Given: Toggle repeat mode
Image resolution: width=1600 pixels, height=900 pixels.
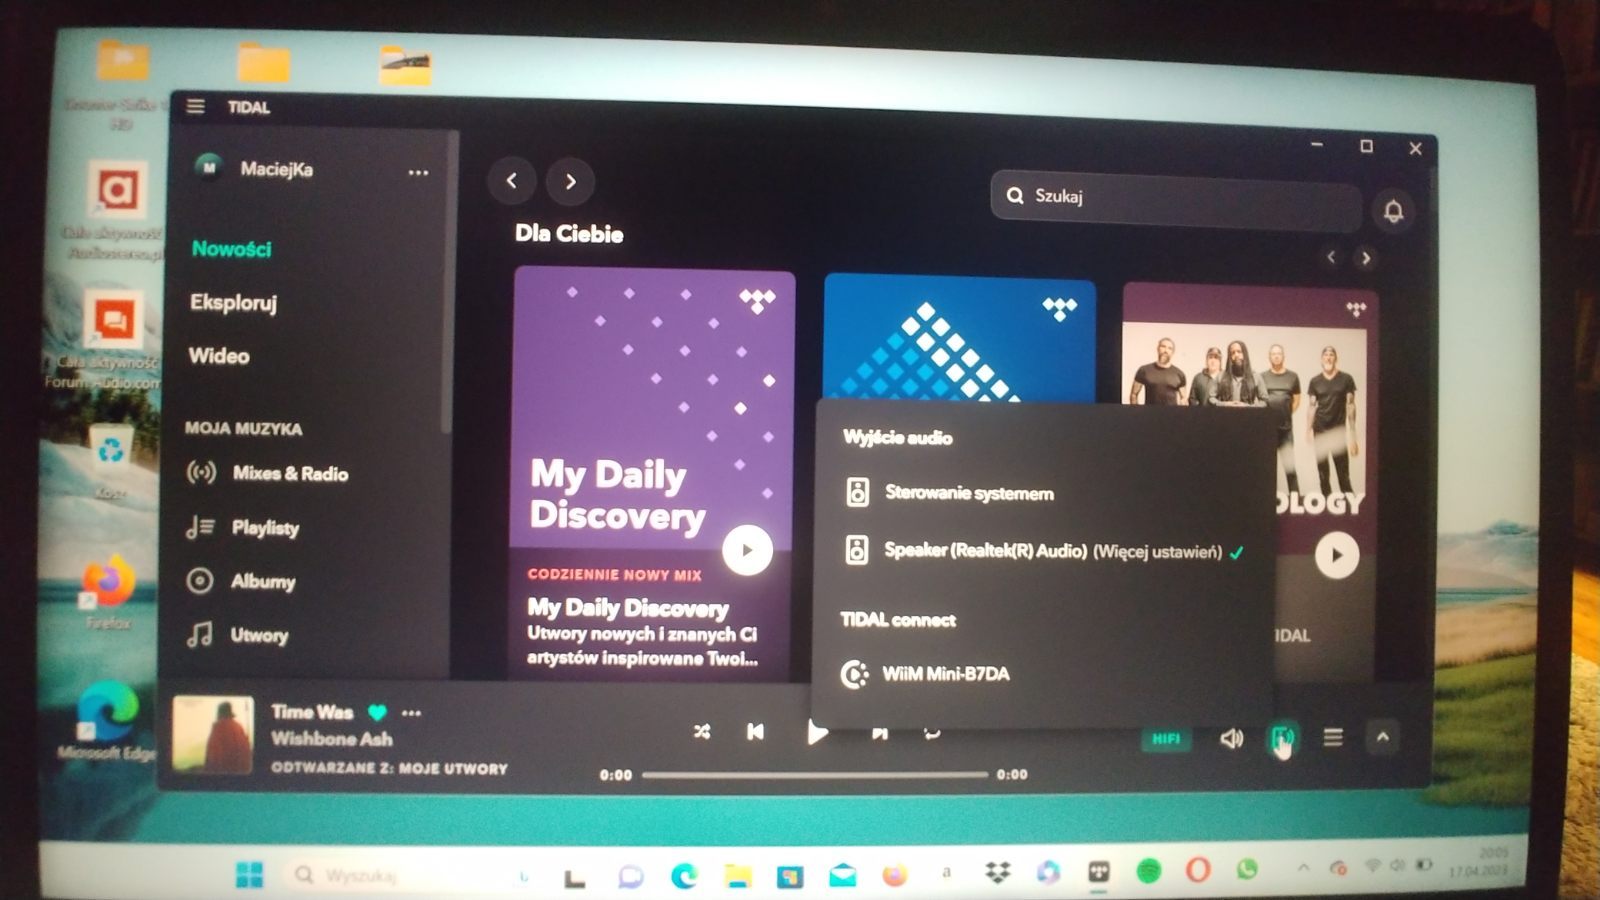Looking at the screenshot, I should (x=932, y=734).
